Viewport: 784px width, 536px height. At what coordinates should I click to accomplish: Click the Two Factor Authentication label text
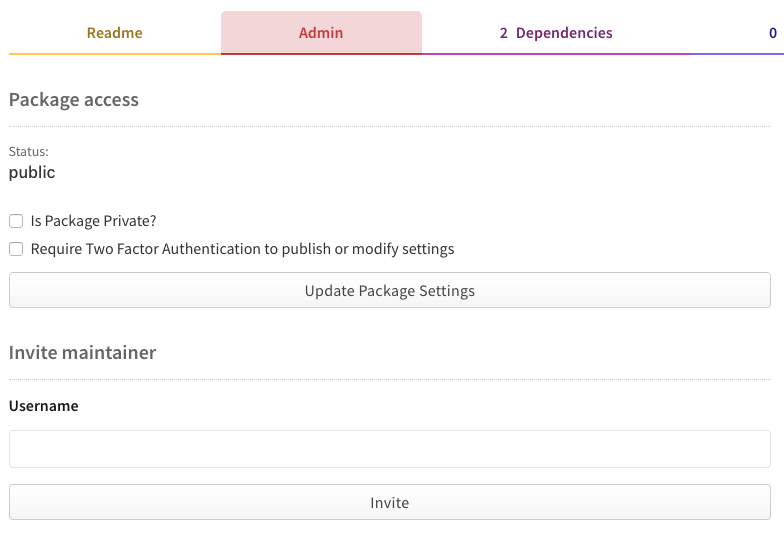[243, 249]
